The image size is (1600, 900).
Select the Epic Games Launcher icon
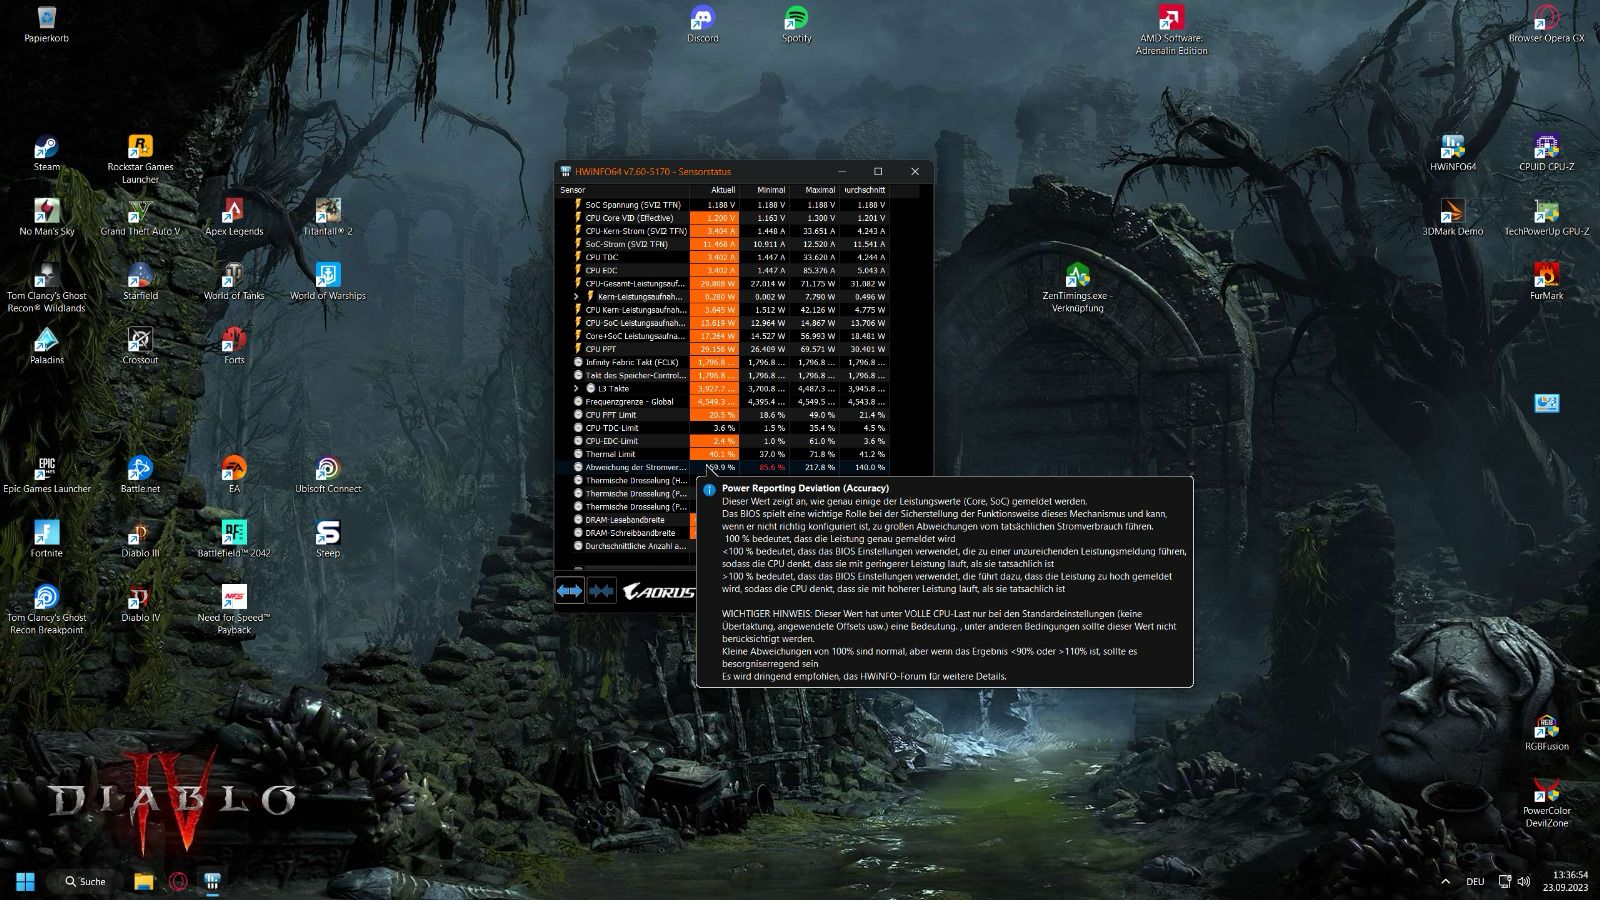click(x=46, y=474)
